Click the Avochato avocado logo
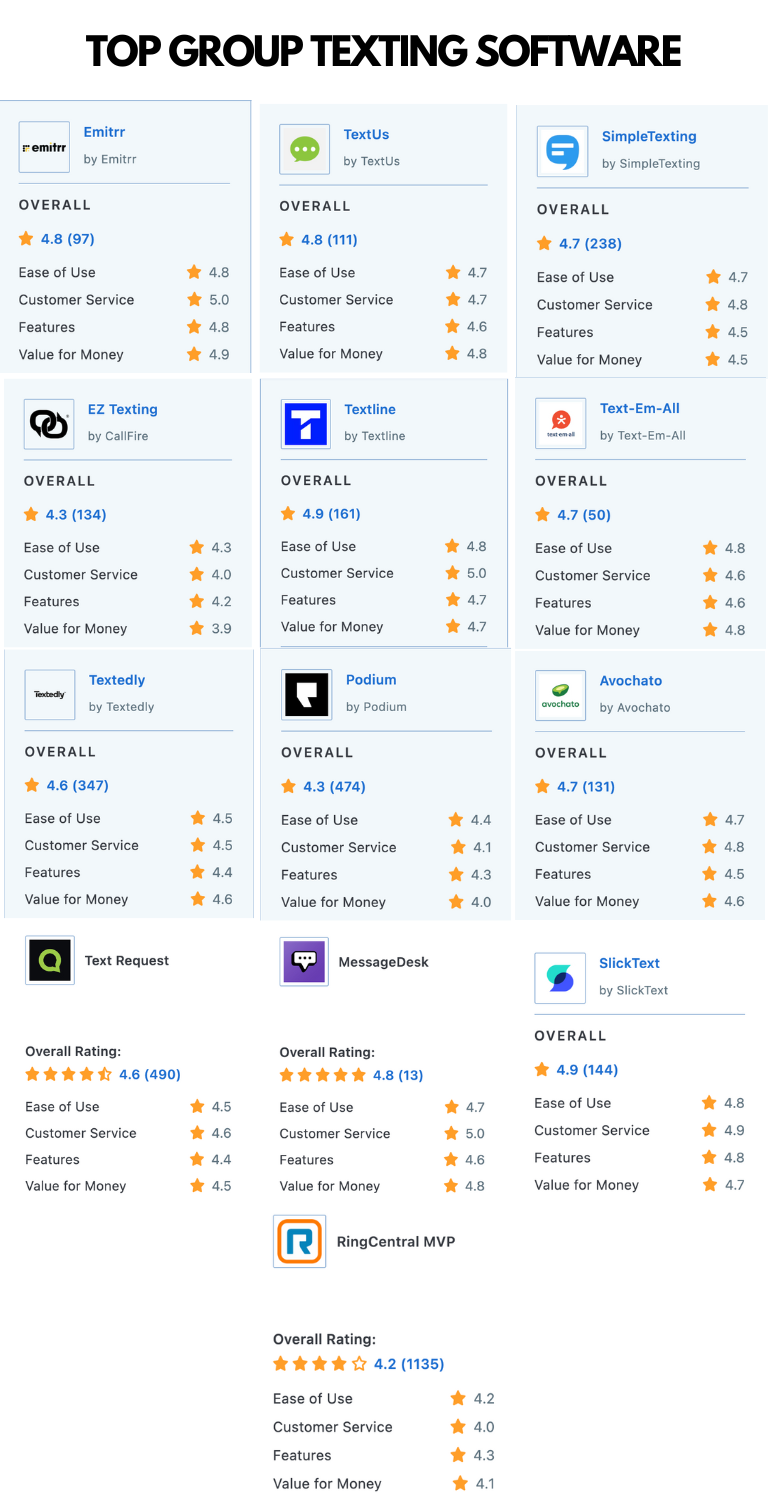The image size is (768, 1500). click(560, 695)
